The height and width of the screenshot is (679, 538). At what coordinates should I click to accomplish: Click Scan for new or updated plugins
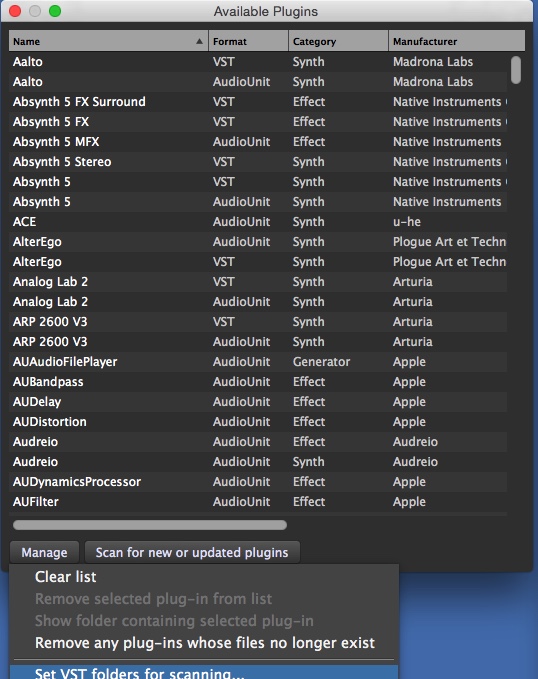click(x=192, y=552)
